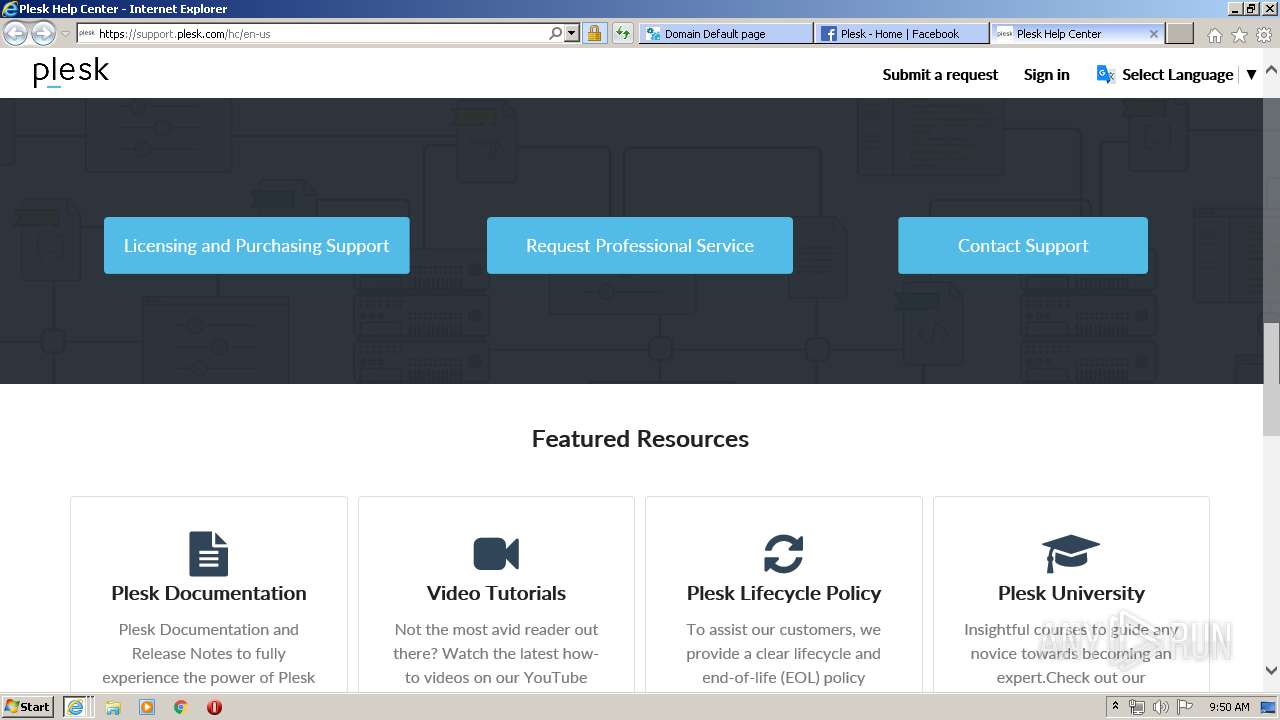1280x720 pixels.
Task: Click the search magnifier in address bar
Action: coord(556,33)
